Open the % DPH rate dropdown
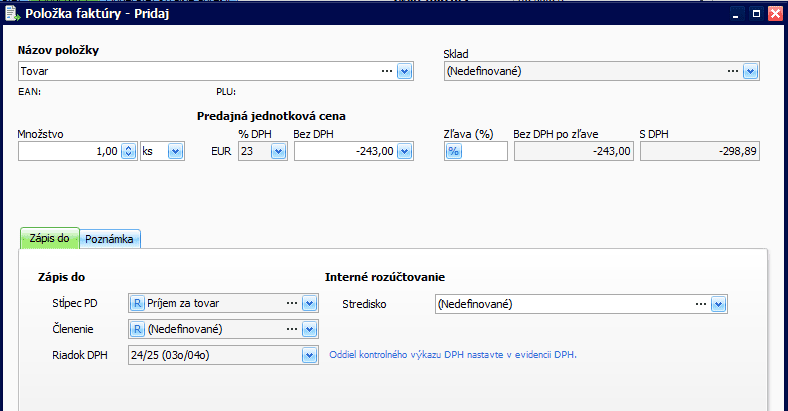Image resolution: width=788 pixels, height=411 pixels. click(x=278, y=151)
